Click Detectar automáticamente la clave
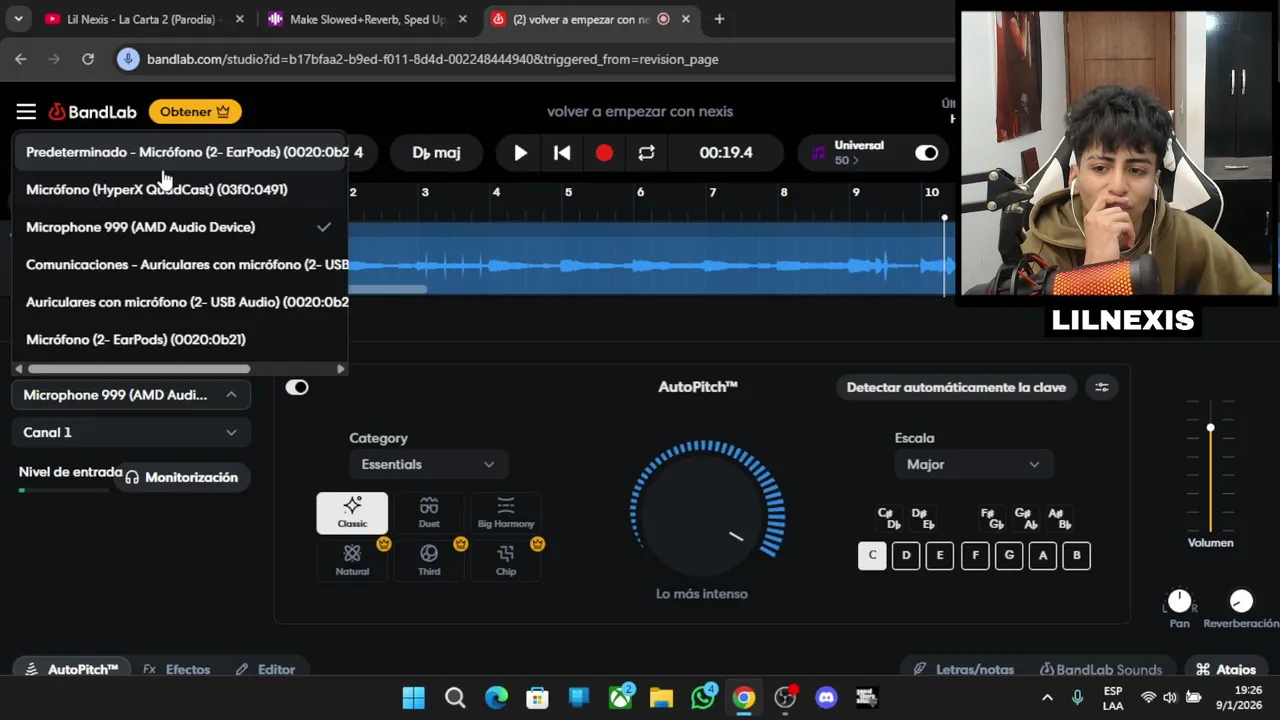This screenshot has height=720, width=1280. click(956, 387)
